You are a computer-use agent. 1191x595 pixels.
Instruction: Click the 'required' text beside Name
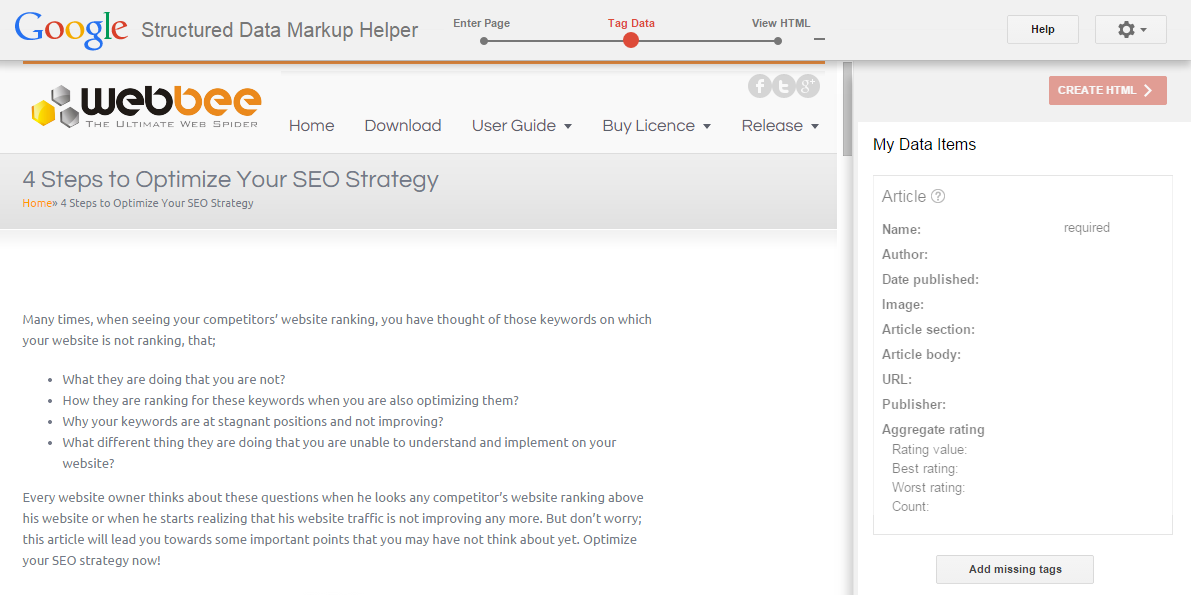1086,228
